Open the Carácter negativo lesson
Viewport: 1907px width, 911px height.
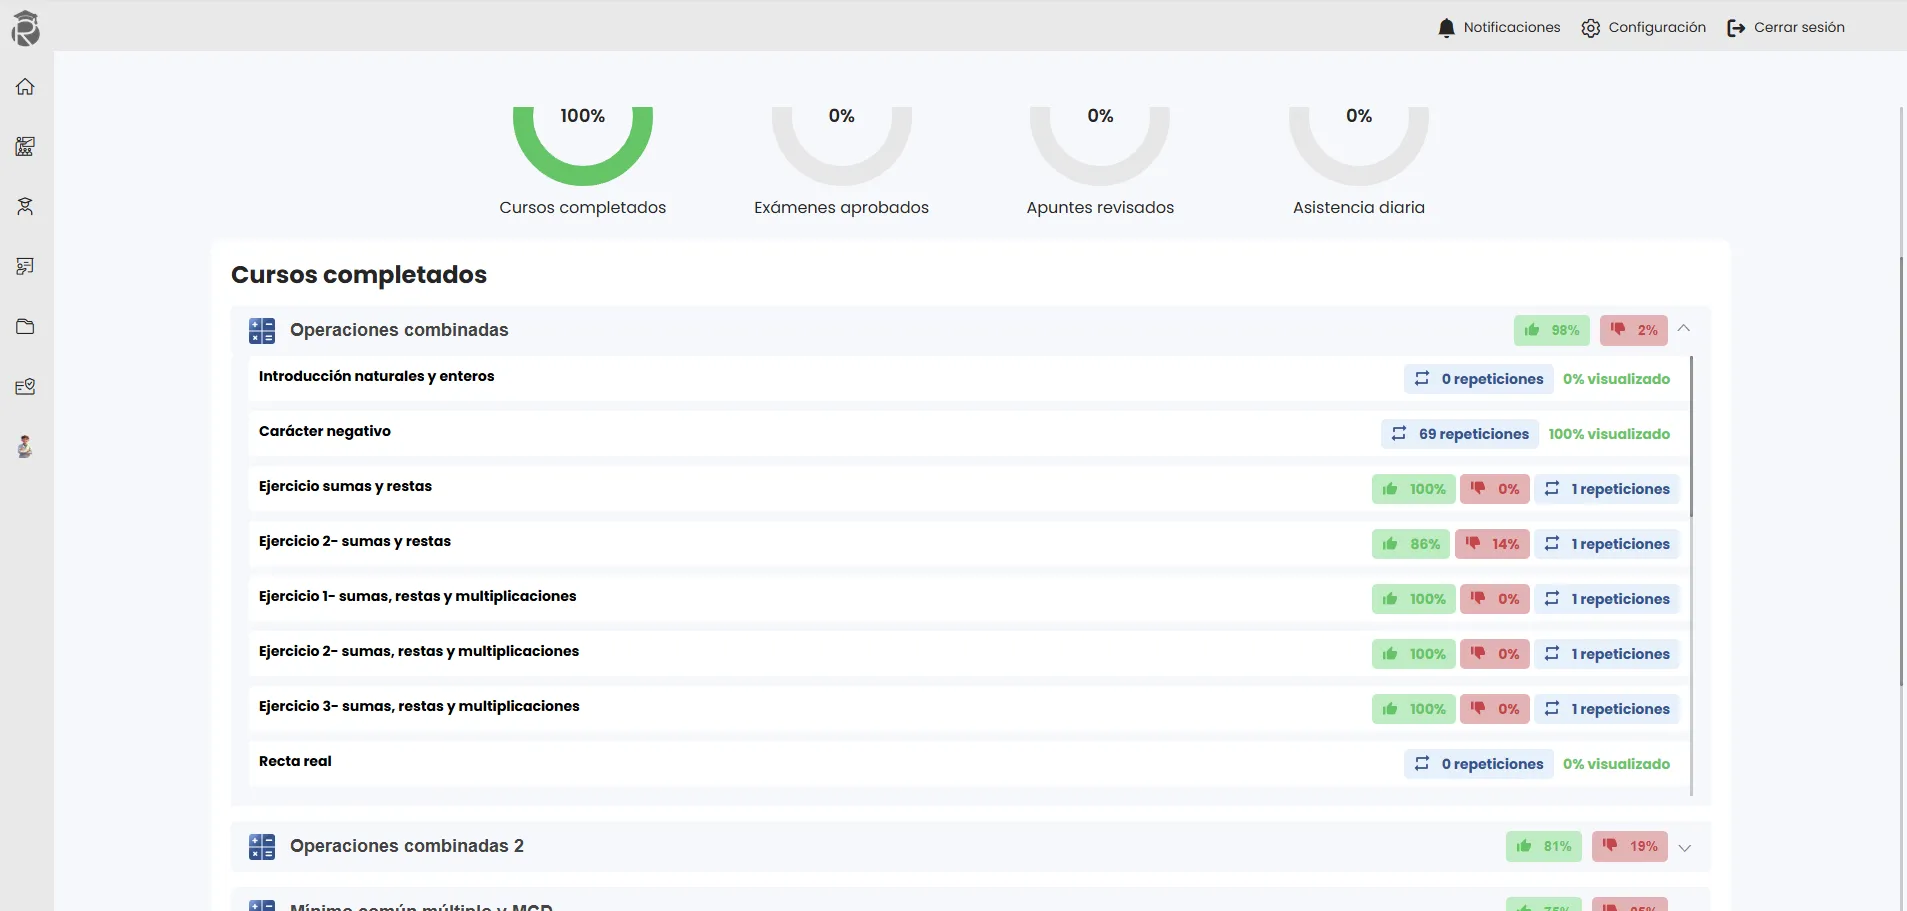(325, 431)
